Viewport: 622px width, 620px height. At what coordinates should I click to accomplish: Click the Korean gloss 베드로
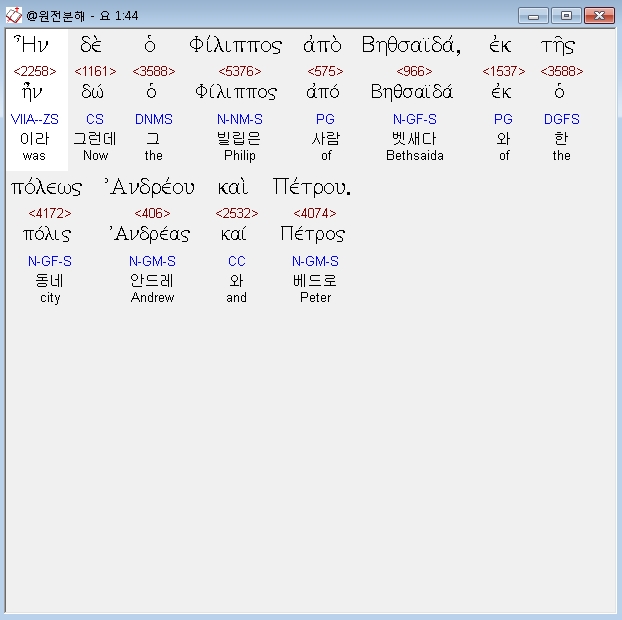point(315,280)
